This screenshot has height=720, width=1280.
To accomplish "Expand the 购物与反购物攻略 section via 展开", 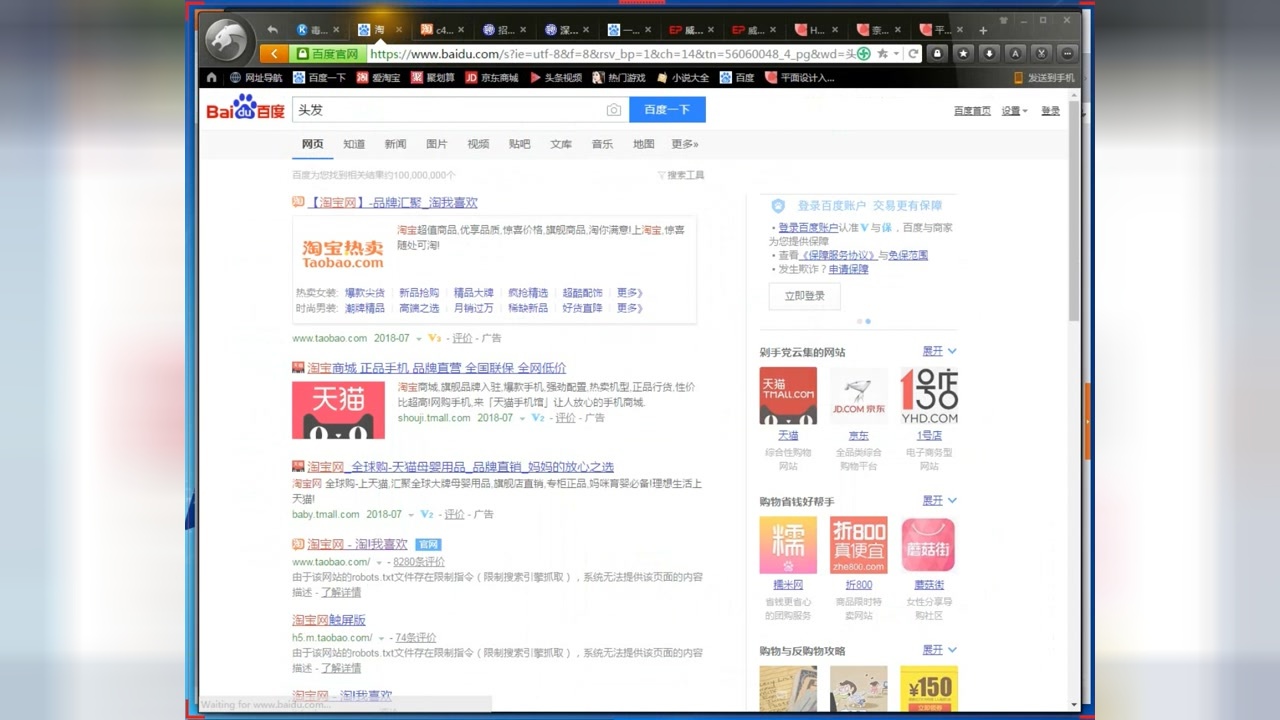I will (x=939, y=650).
